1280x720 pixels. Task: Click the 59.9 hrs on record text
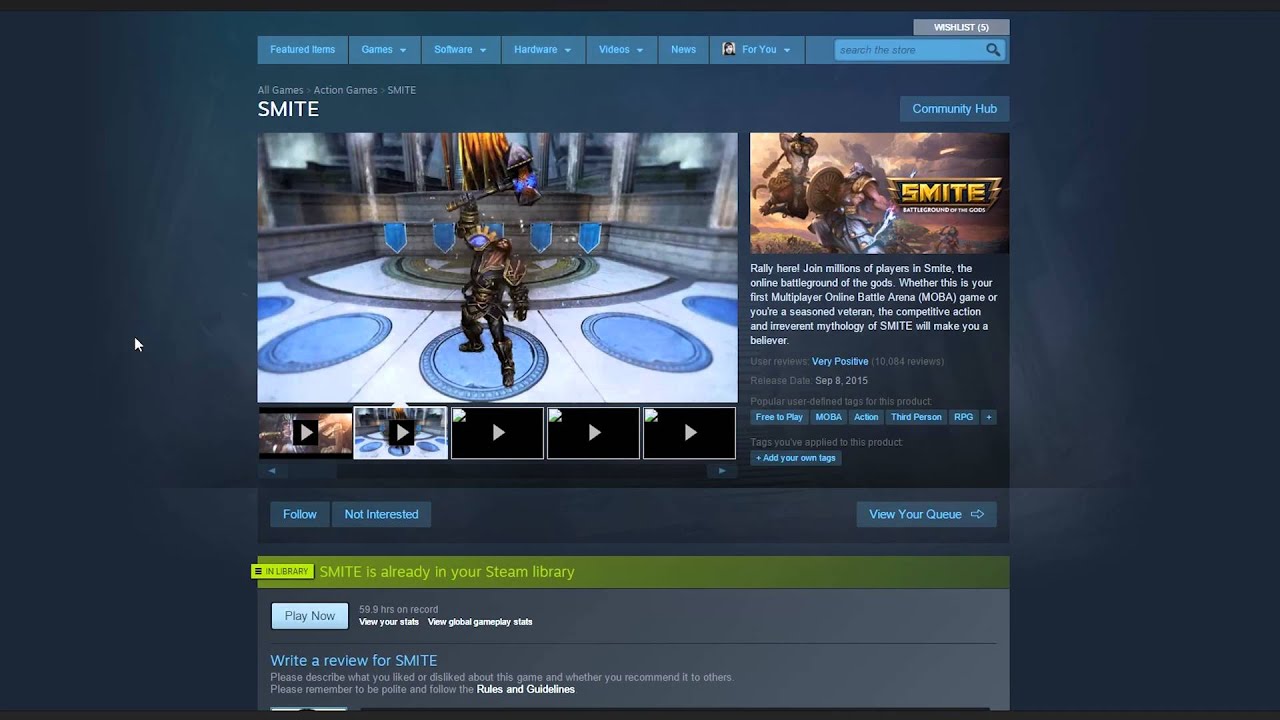tap(398, 609)
